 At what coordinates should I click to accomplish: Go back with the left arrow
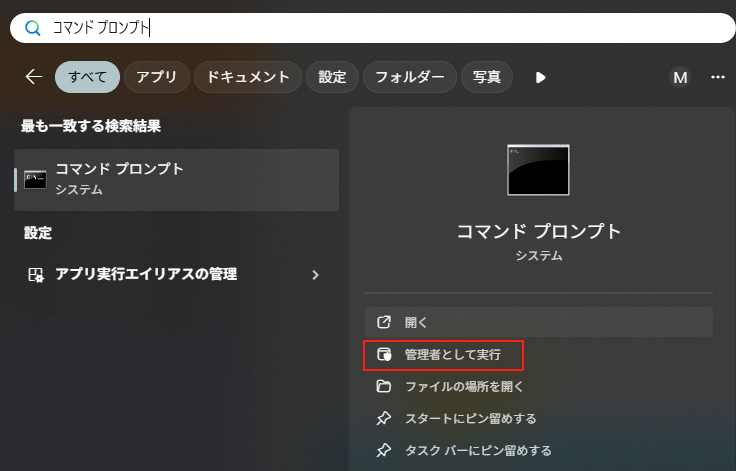click(34, 77)
